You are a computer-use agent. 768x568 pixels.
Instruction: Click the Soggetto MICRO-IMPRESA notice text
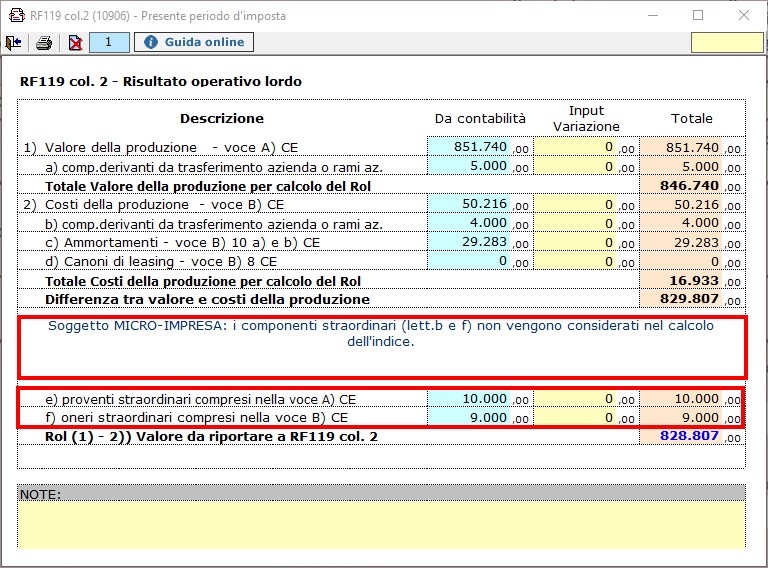click(381, 333)
